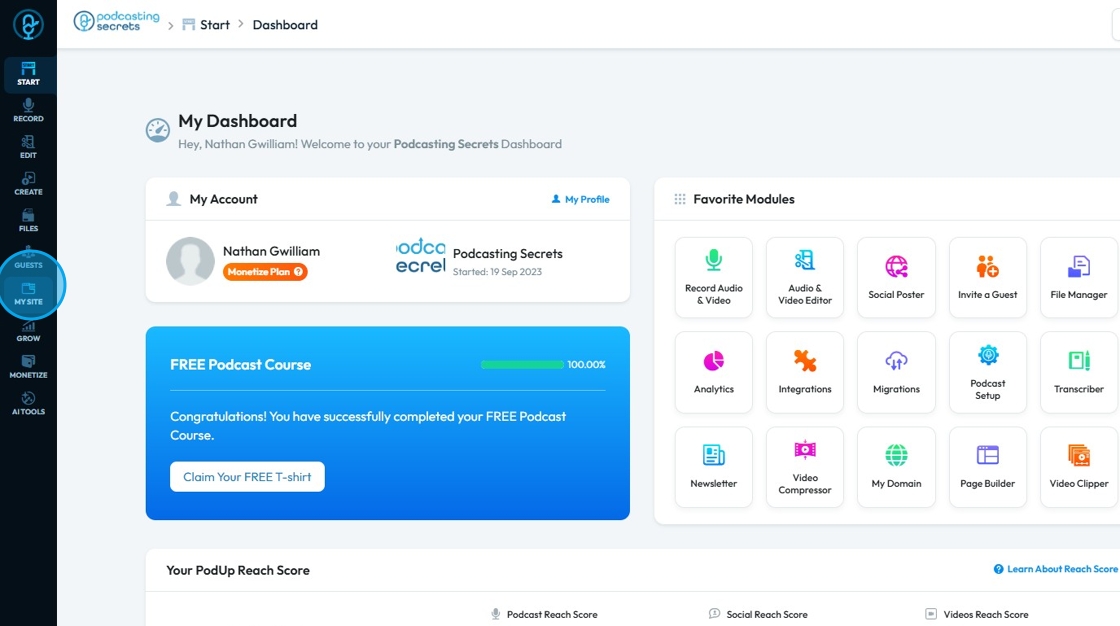Open the Analytics module
1120x626 pixels.
714,372
